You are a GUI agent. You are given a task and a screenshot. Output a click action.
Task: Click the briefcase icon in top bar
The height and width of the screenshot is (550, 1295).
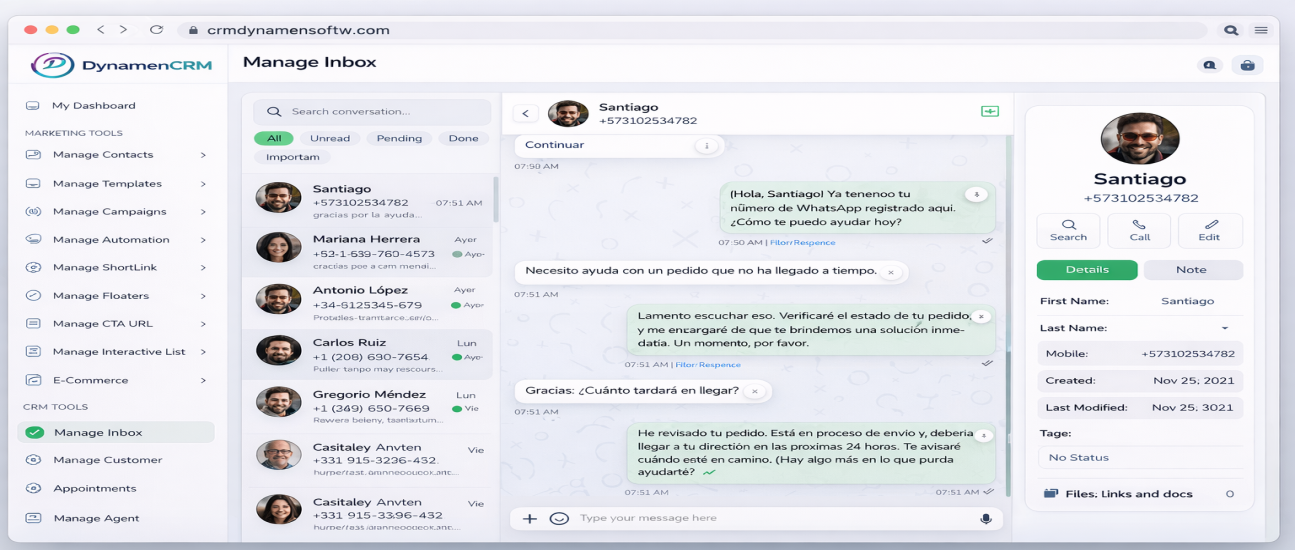tap(1247, 66)
